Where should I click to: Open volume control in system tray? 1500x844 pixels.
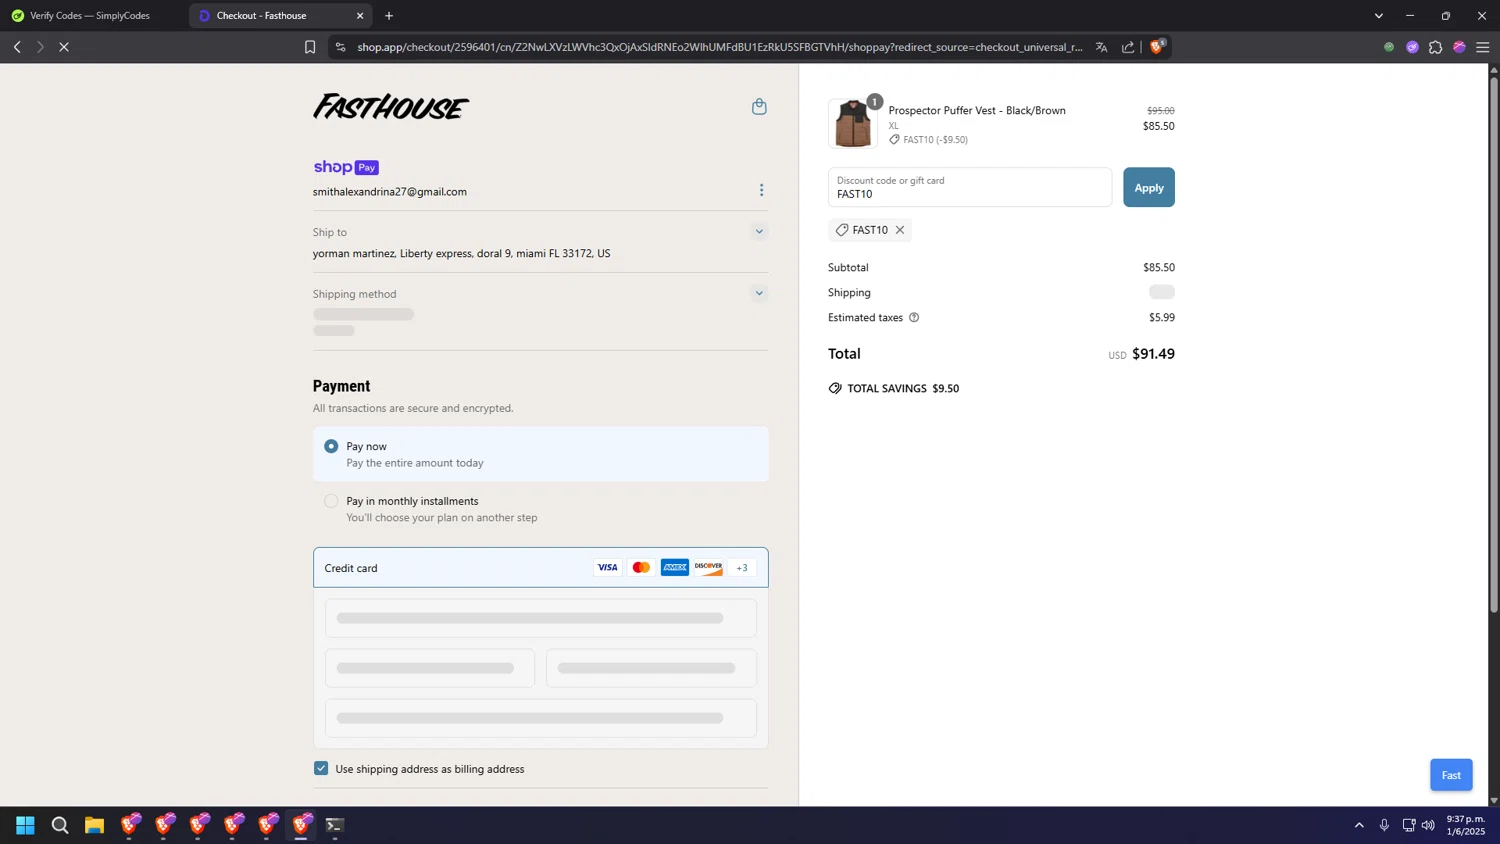pos(1428,825)
